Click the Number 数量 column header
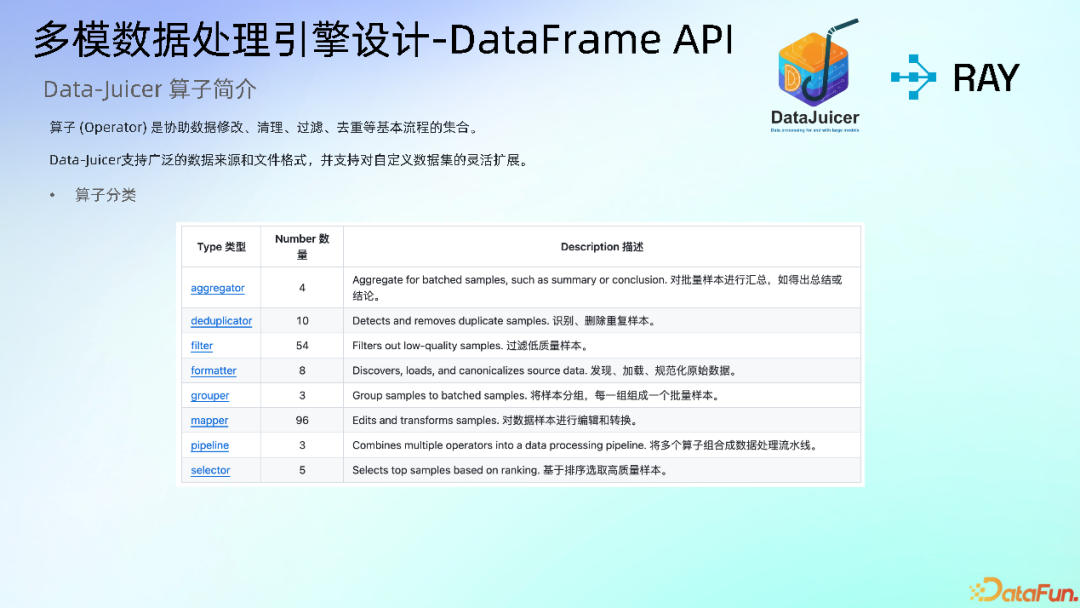 pyautogui.click(x=302, y=246)
